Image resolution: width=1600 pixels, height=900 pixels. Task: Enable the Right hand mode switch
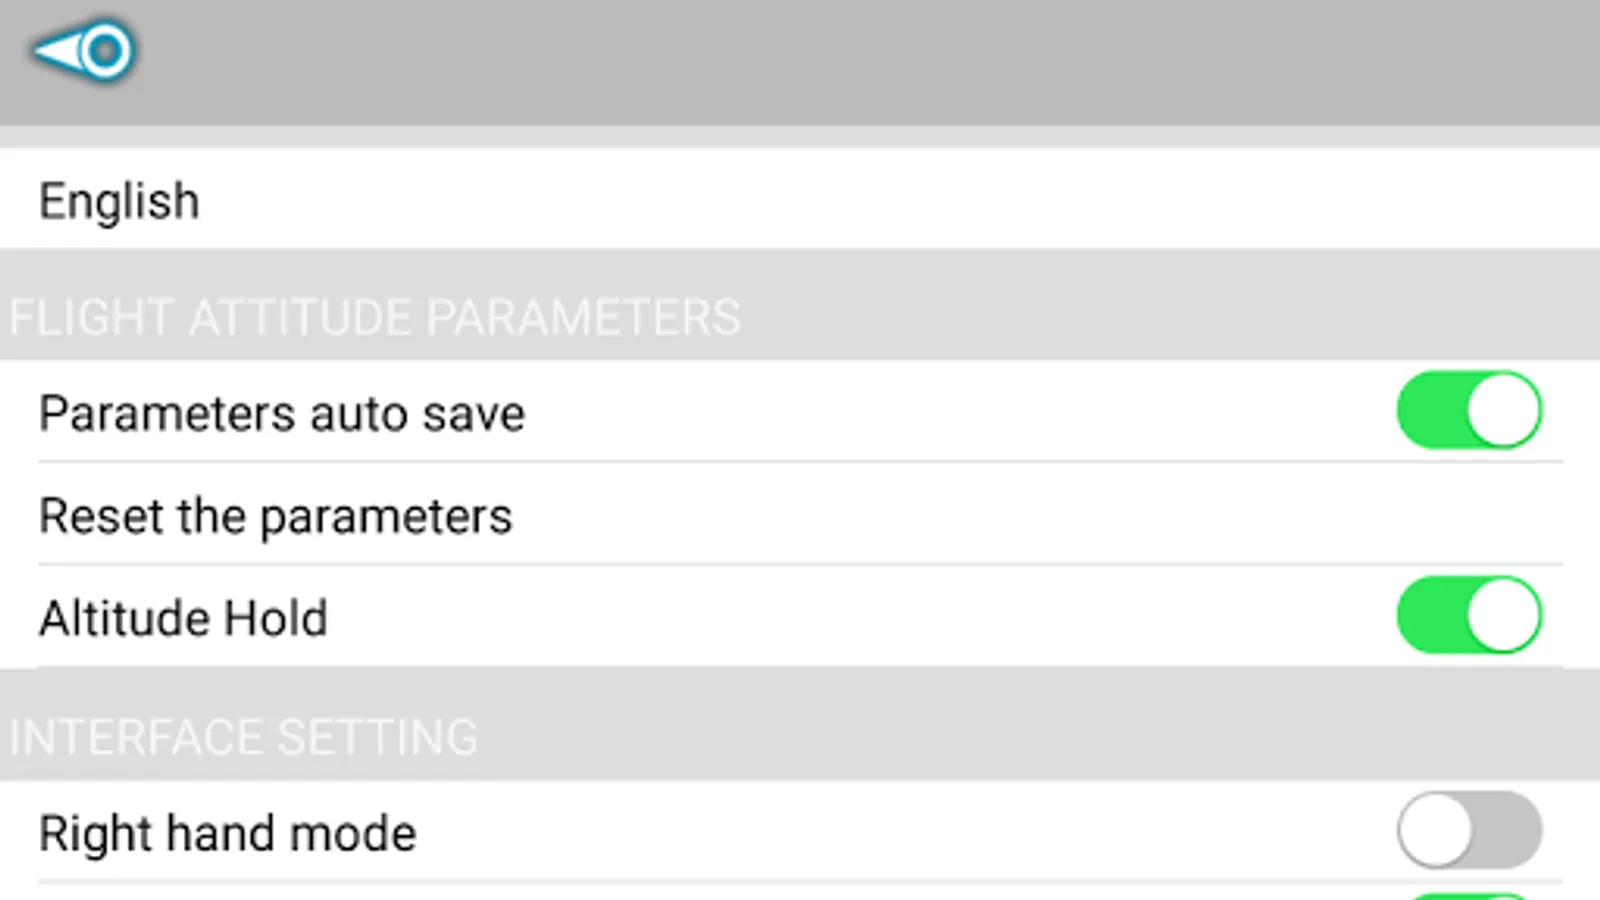[1468, 830]
